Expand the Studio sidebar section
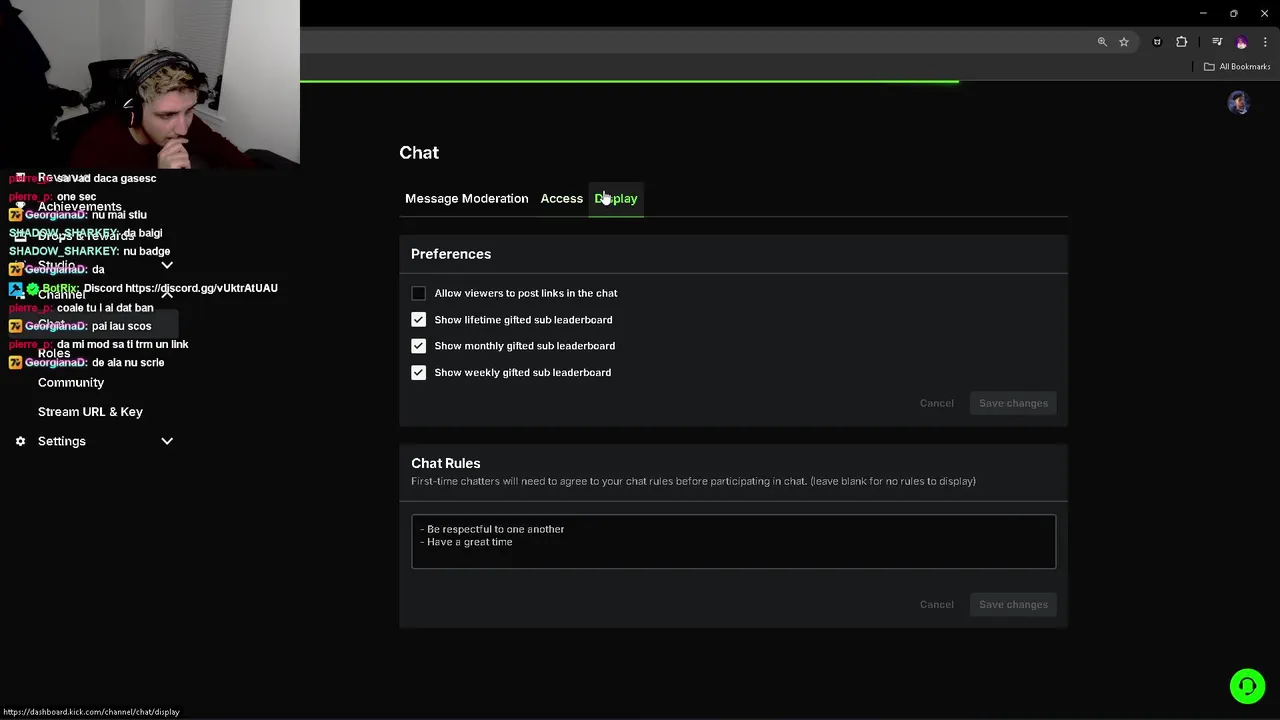Screen dimensions: 1280x720 tap(167, 266)
